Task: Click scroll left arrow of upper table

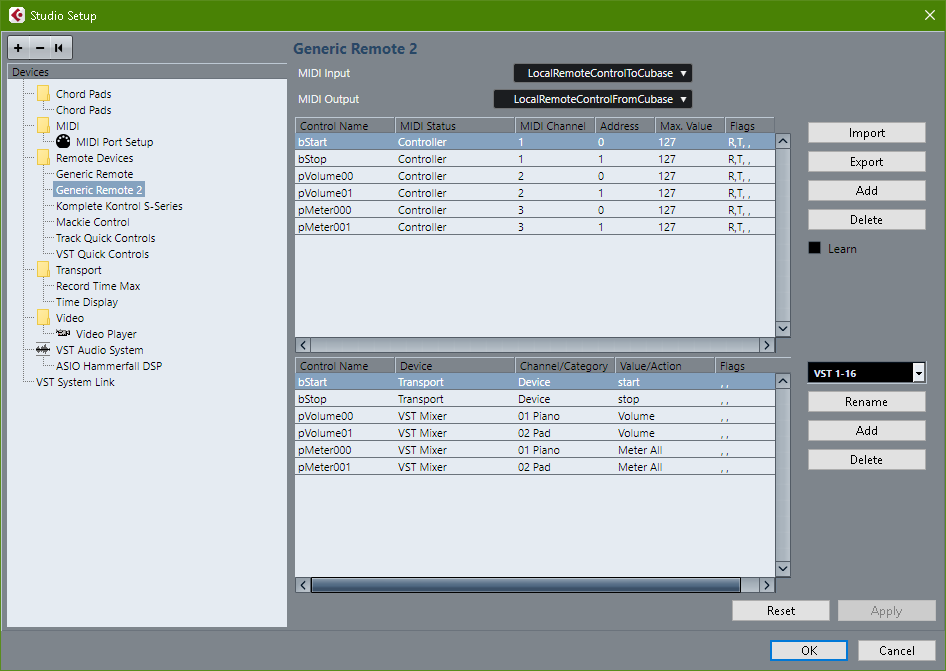Action: pos(303,345)
